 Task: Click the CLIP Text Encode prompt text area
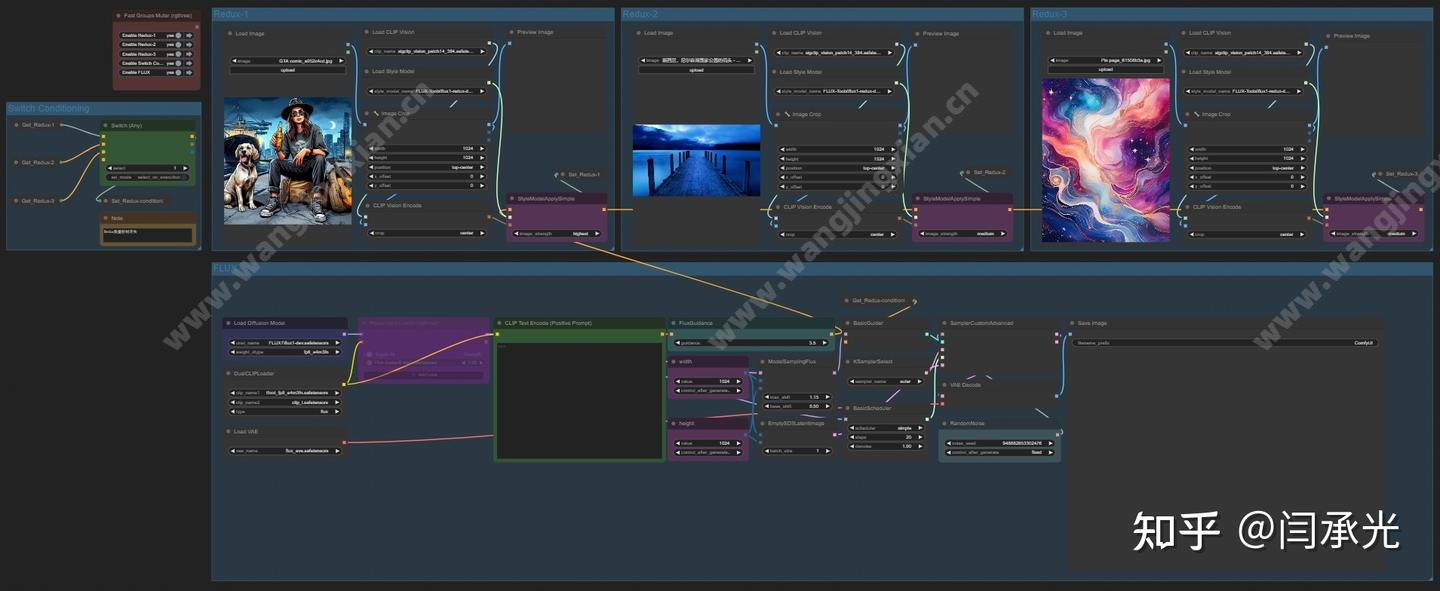pos(579,400)
